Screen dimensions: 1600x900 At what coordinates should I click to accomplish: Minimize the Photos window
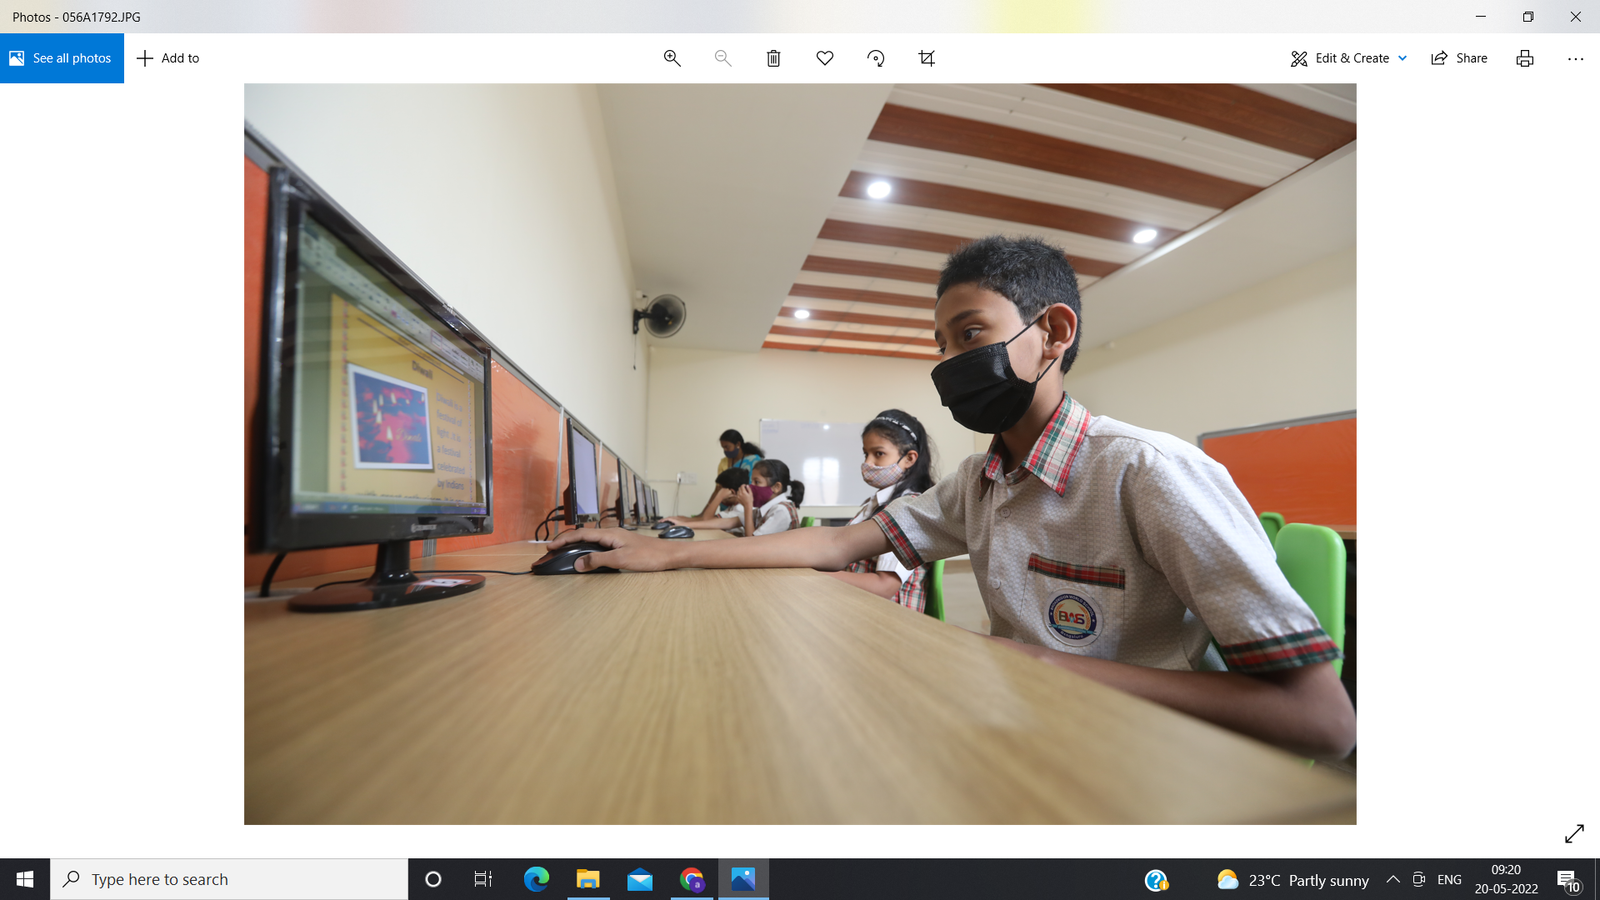click(1481, 17)
